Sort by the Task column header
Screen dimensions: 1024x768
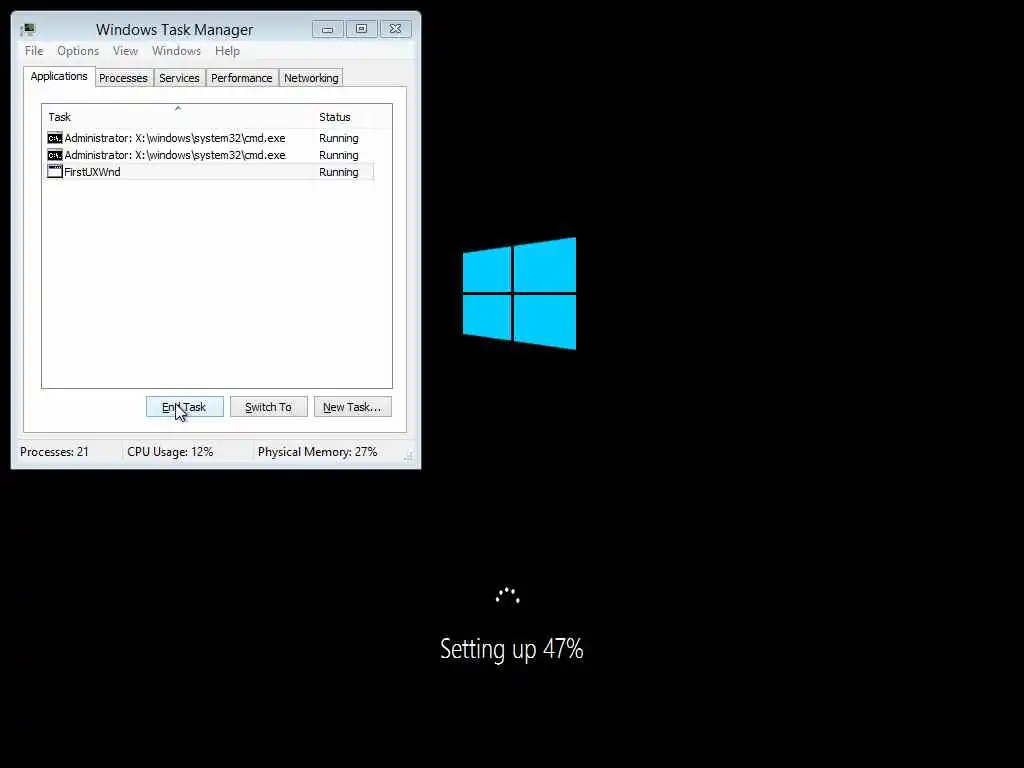(178, 117)
